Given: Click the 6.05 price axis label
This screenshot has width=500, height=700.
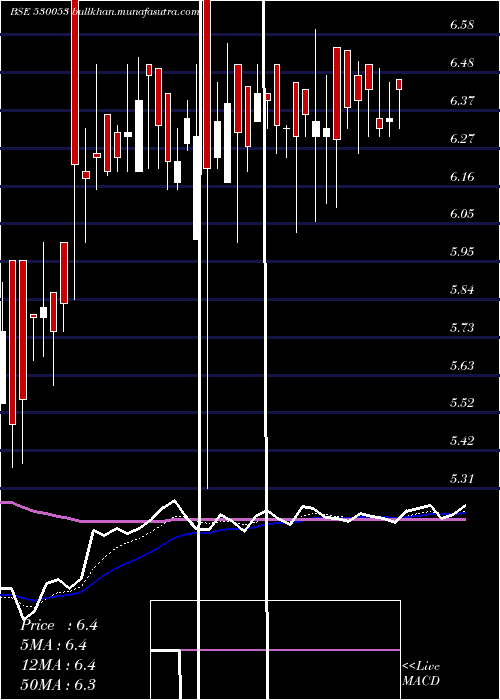Looking at the screenshot, I should pos(461,214).
